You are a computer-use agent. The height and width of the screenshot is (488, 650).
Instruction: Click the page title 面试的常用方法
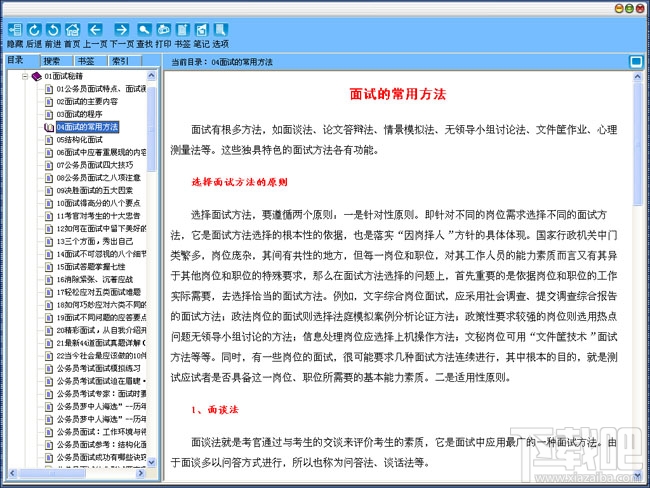[x=398, y=94]
